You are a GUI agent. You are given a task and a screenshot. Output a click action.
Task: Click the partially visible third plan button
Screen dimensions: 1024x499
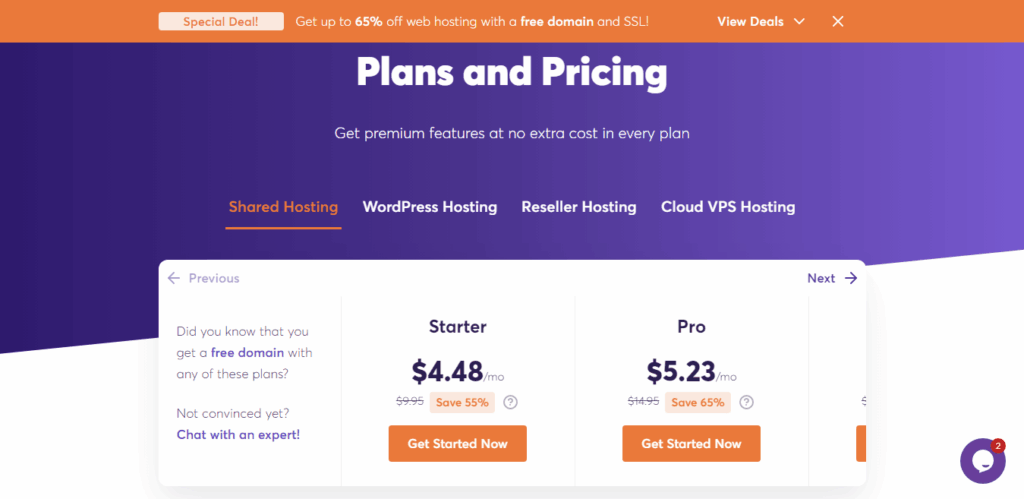[861, 443]
